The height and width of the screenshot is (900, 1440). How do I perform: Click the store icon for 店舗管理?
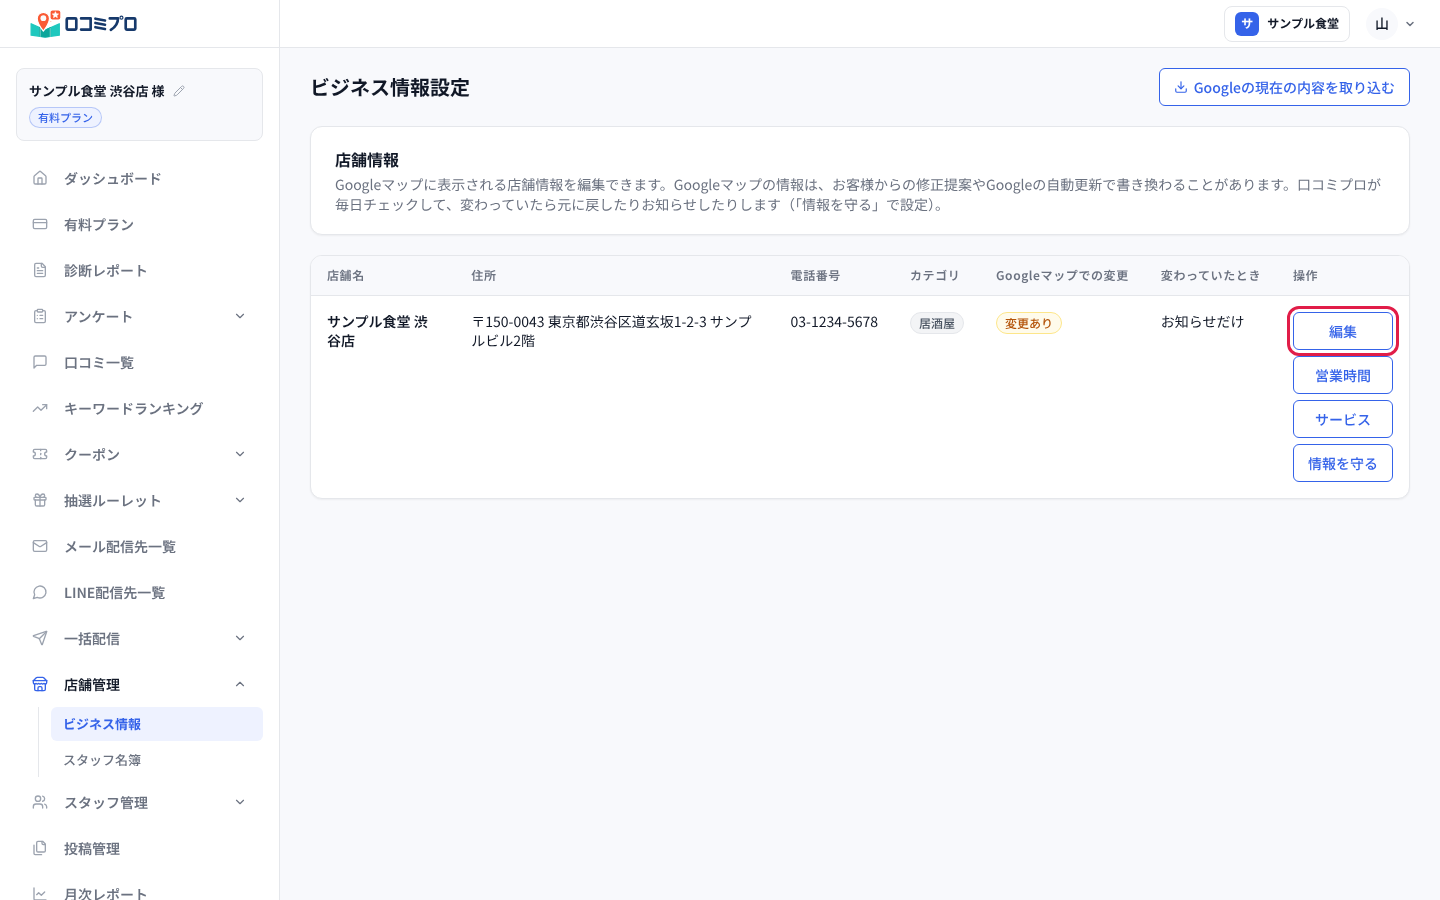(x=40, y=684)
